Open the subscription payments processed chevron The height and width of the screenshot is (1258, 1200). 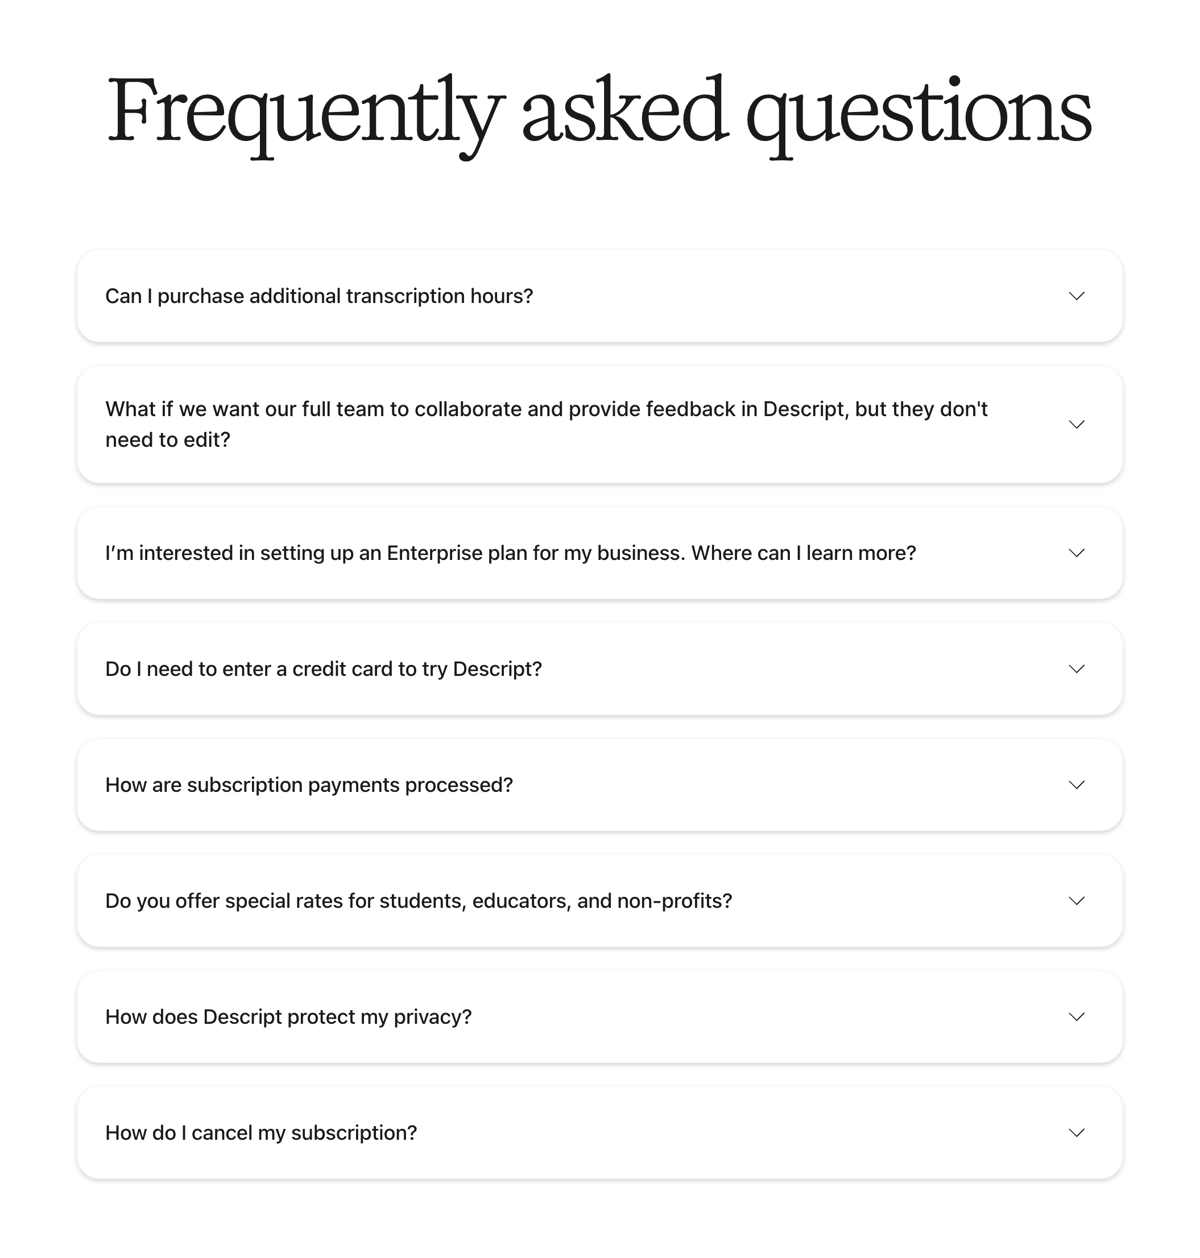[1076, 785]
